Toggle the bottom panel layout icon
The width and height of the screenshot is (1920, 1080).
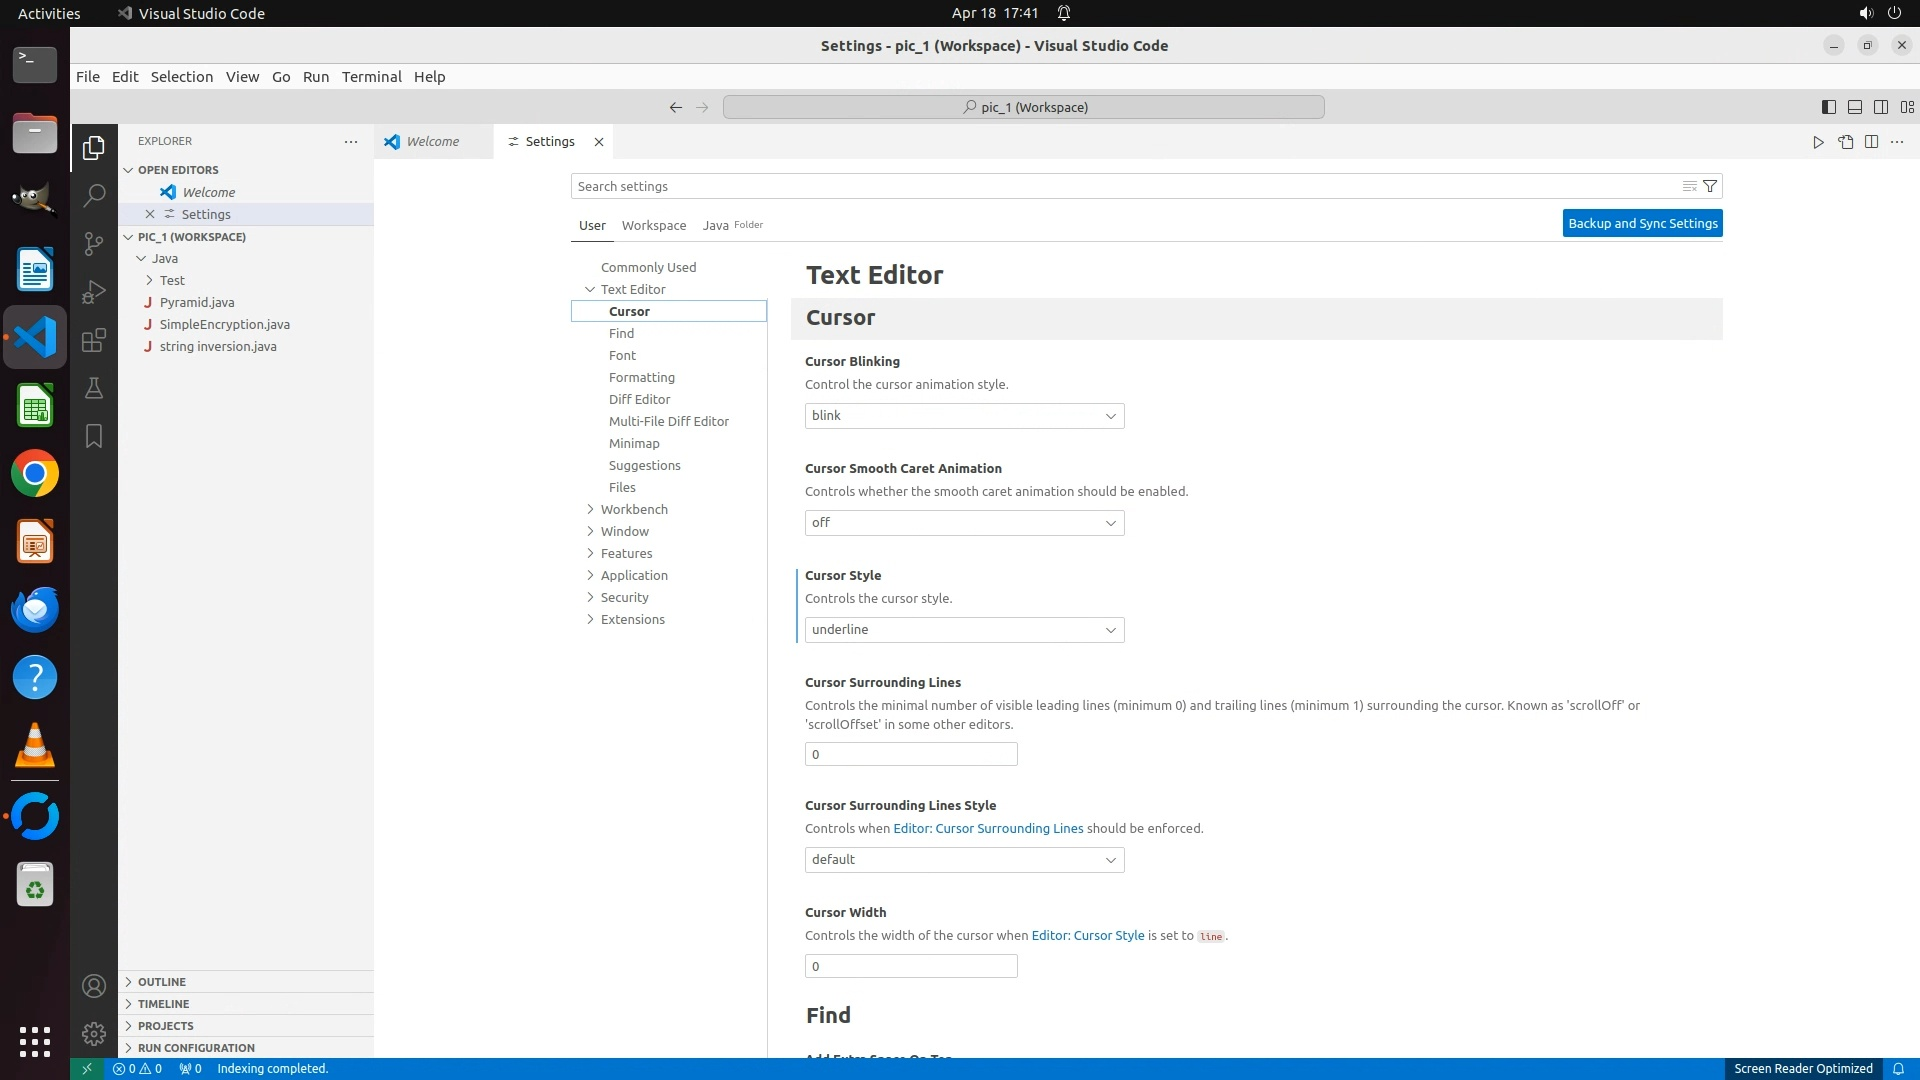(1854, 107)
